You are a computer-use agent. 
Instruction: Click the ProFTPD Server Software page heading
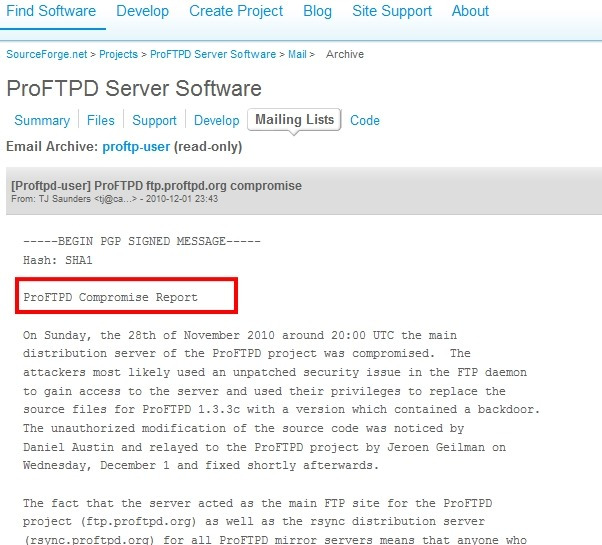pos(134,88)
